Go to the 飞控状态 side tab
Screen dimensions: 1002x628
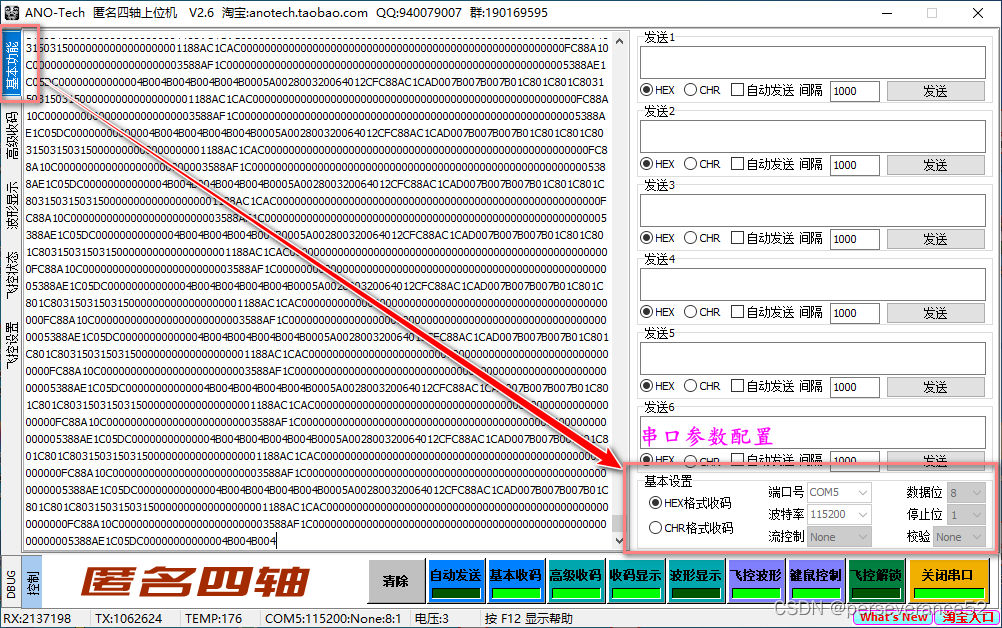tap(12, 274)
